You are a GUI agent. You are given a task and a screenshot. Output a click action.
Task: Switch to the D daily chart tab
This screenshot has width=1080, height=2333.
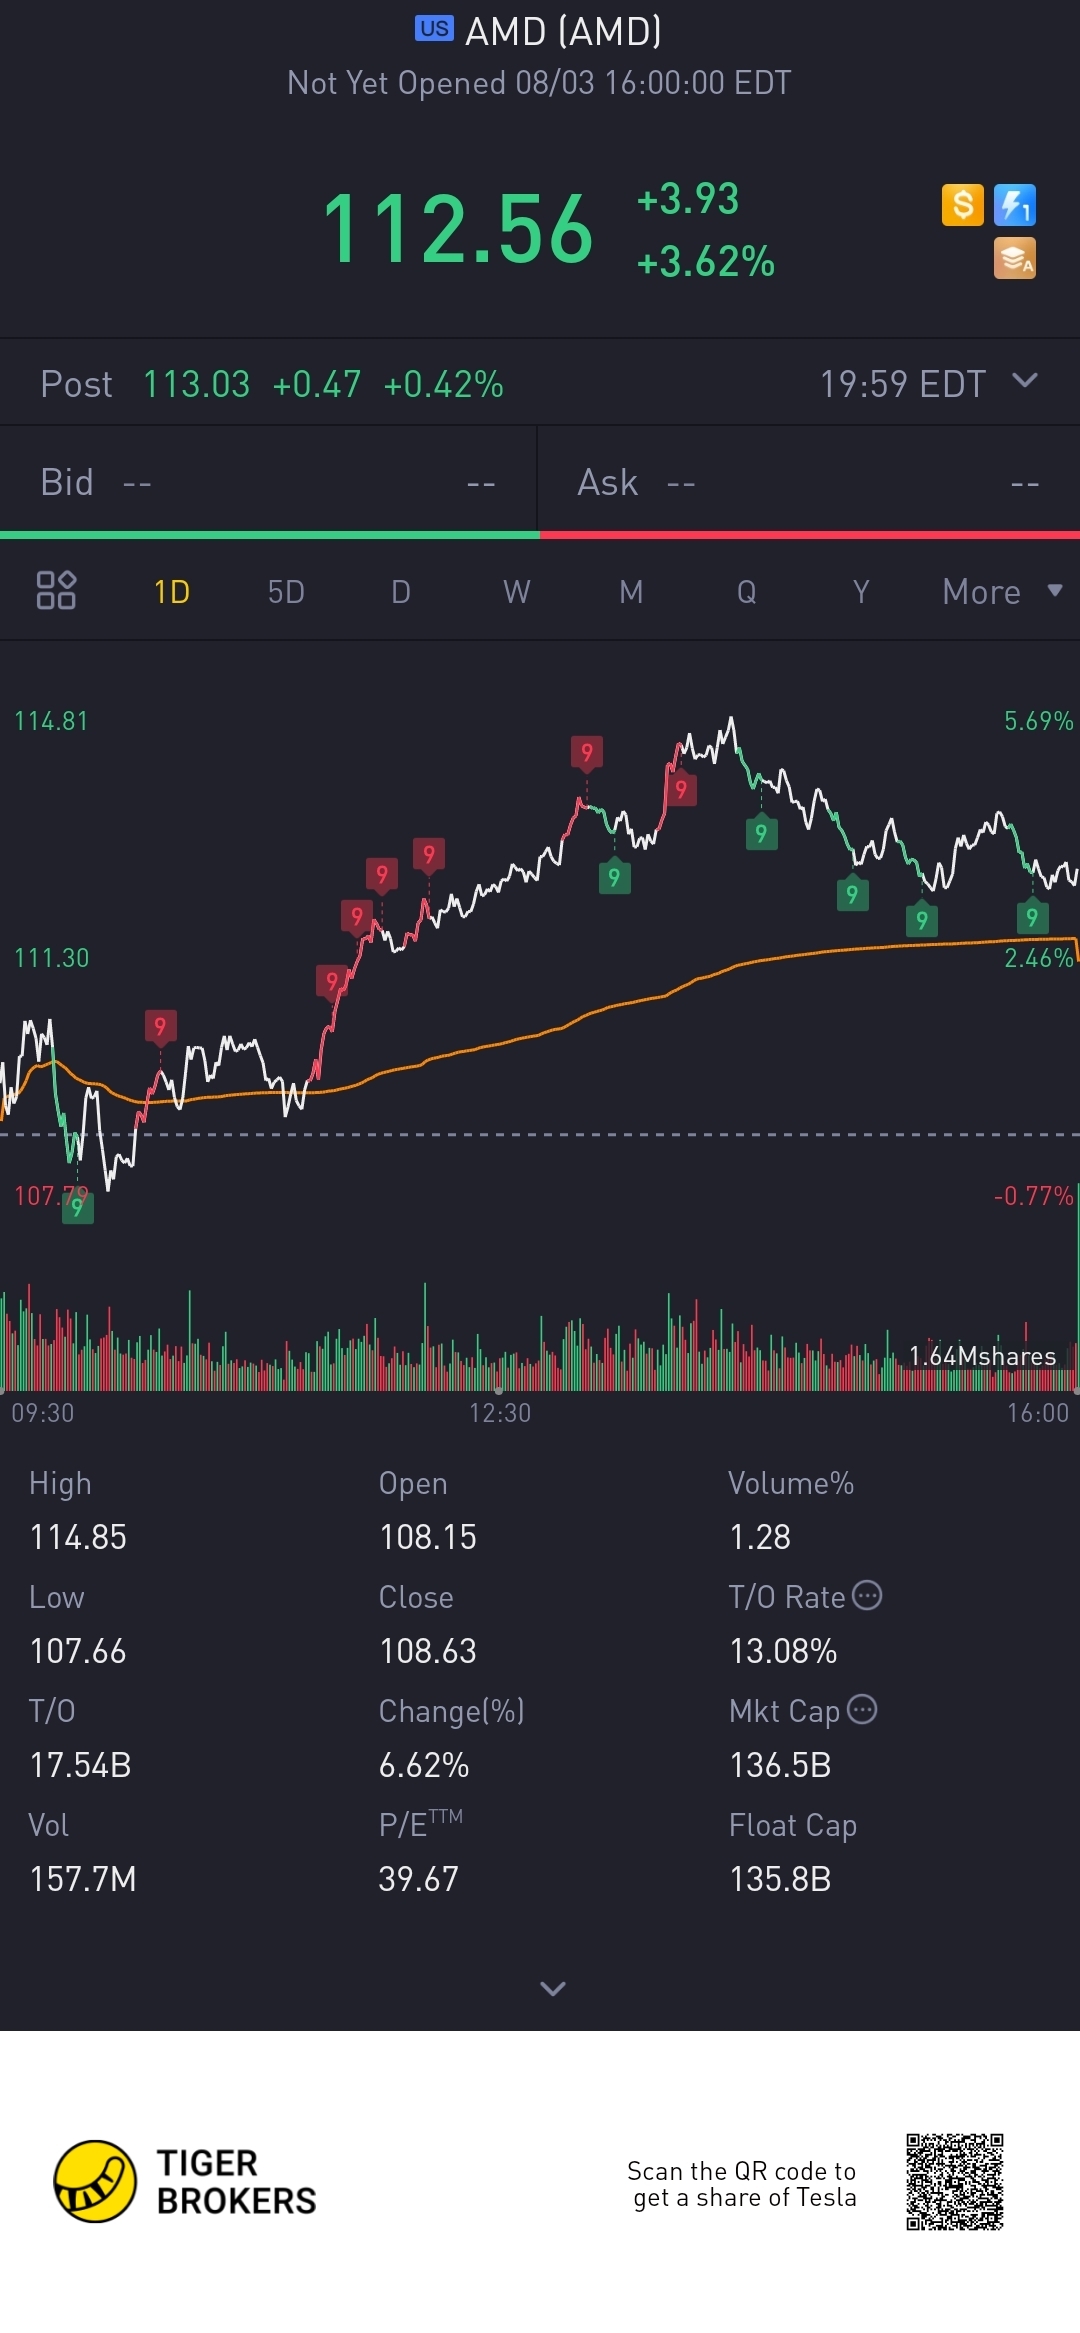[x=401, y=592]
